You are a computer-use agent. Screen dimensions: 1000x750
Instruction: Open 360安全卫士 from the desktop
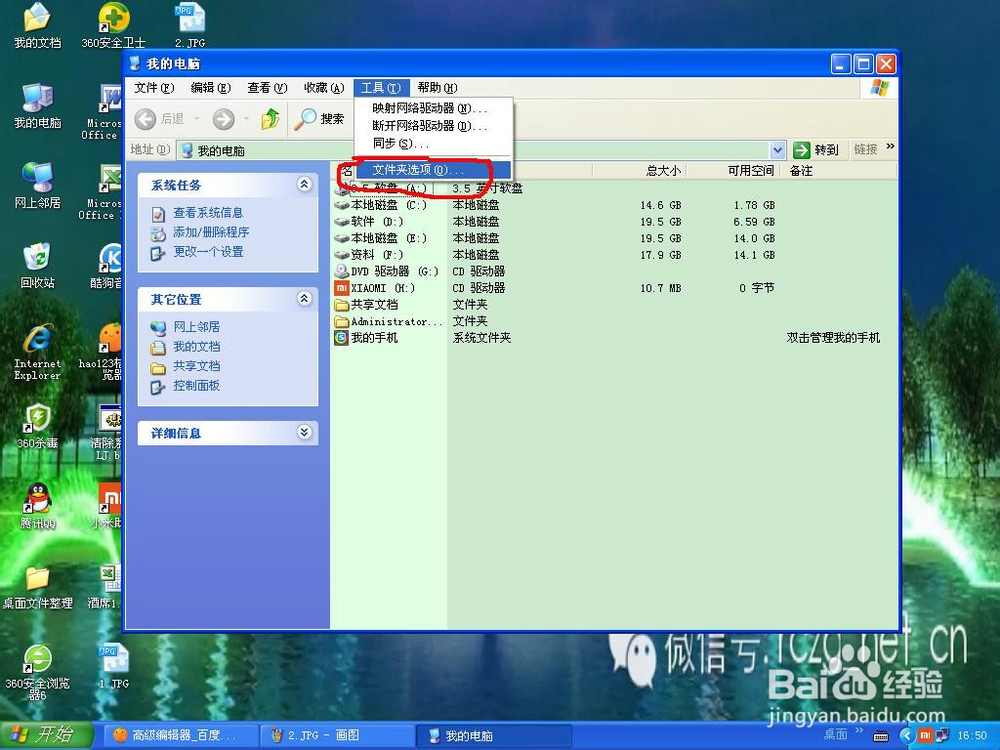click(x=115, y=18)
